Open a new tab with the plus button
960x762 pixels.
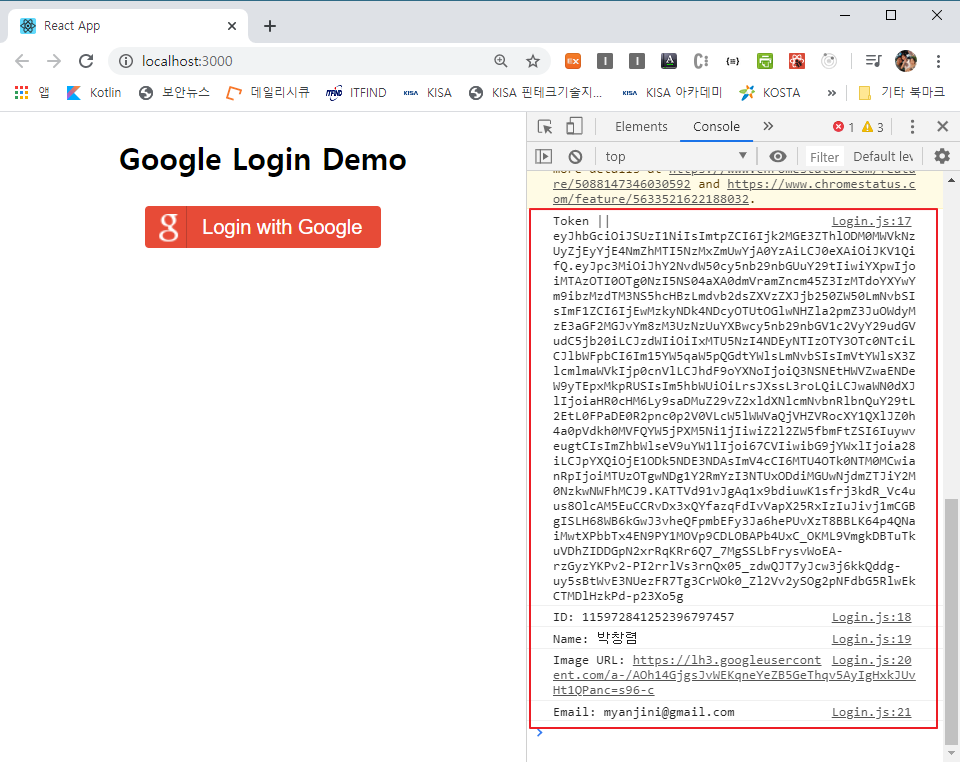pyautogui.click(x=269, y=26)
